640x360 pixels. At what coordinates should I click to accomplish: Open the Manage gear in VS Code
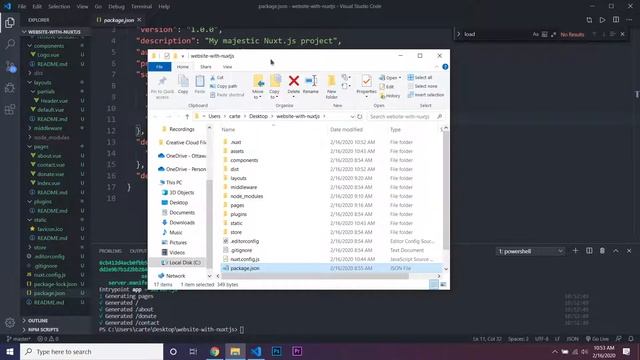tap(10, 322)
